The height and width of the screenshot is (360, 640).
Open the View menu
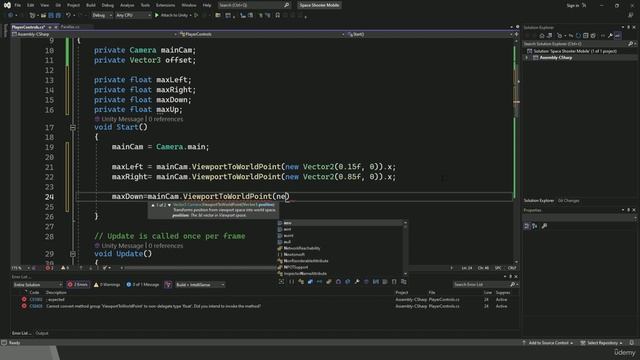[44, 5]
